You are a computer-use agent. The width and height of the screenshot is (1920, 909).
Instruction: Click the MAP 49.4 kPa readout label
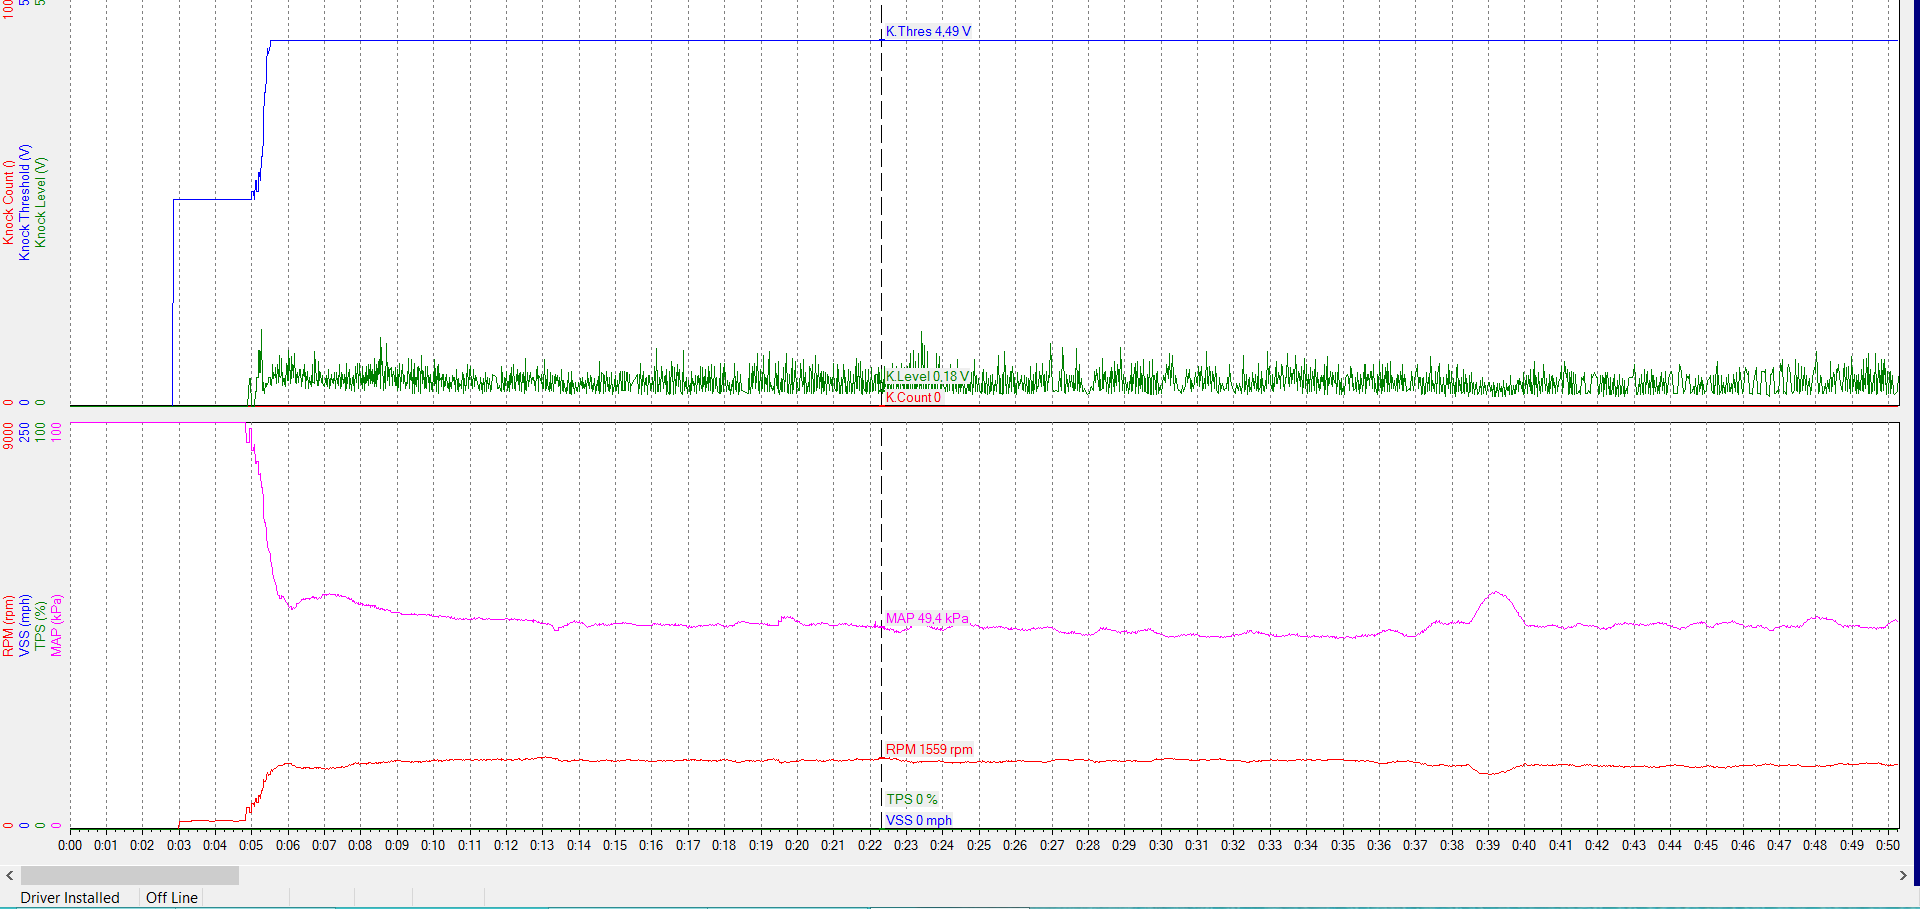pyautogui.click(x=927, y=618)
